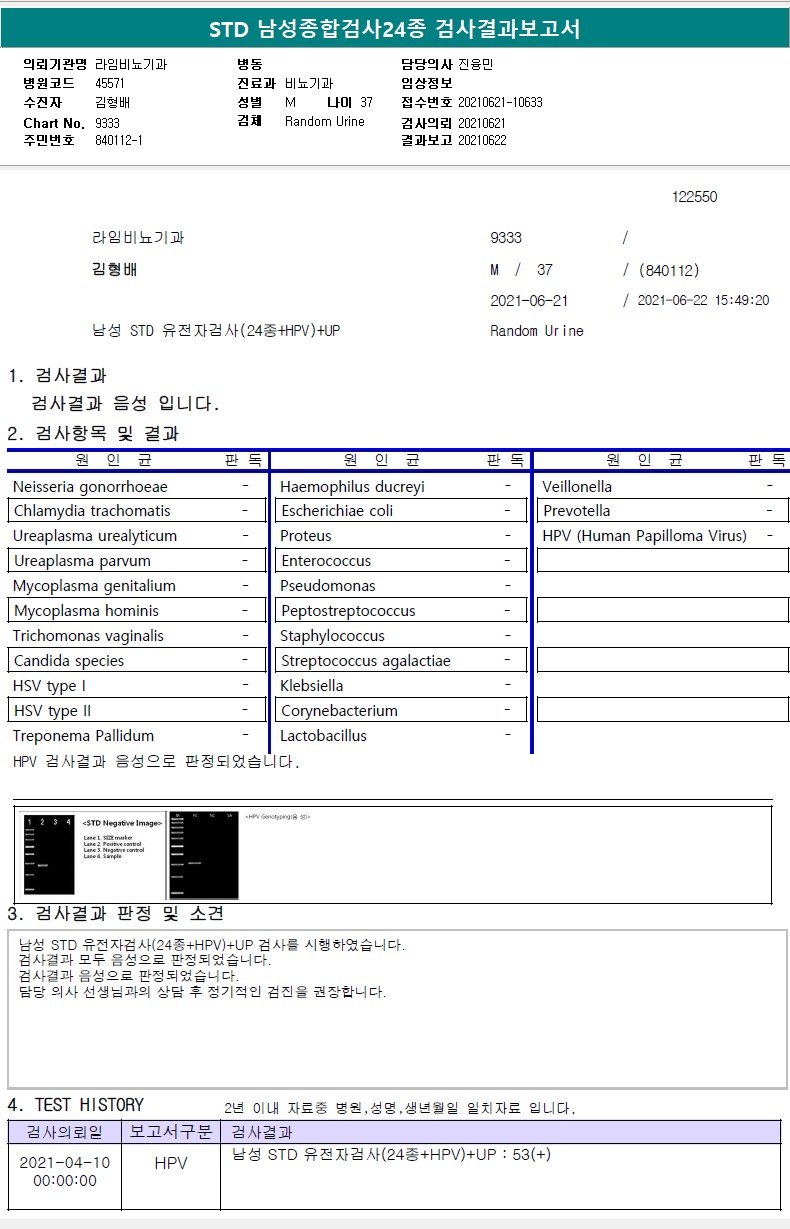This screenshot has height=1229, width=790.
Task: Click the Corynebacterium entry
Action: pyautogui.click(x=401, y=711)
